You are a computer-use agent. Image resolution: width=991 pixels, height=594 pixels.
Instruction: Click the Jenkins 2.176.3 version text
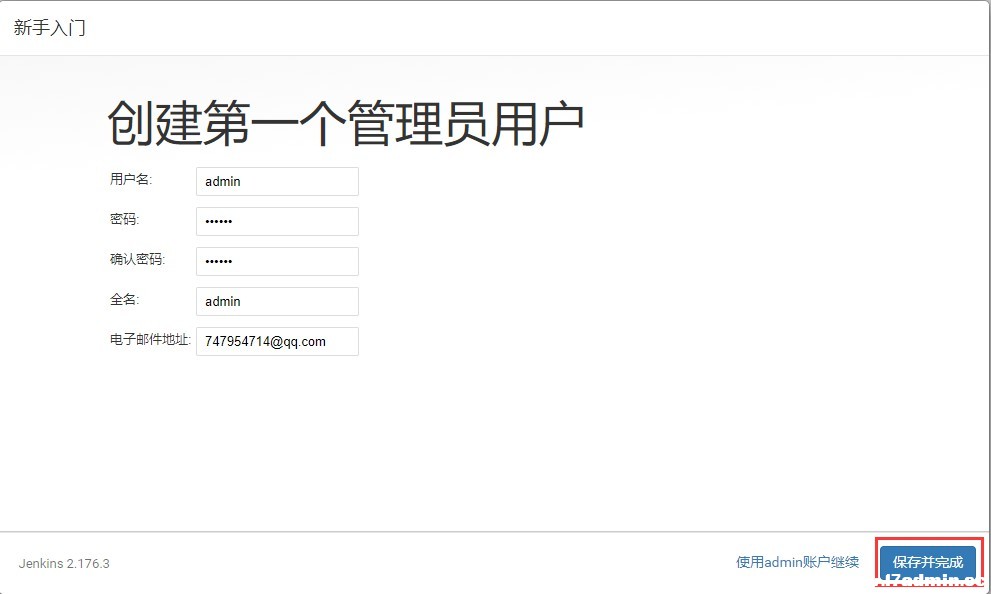64,564
